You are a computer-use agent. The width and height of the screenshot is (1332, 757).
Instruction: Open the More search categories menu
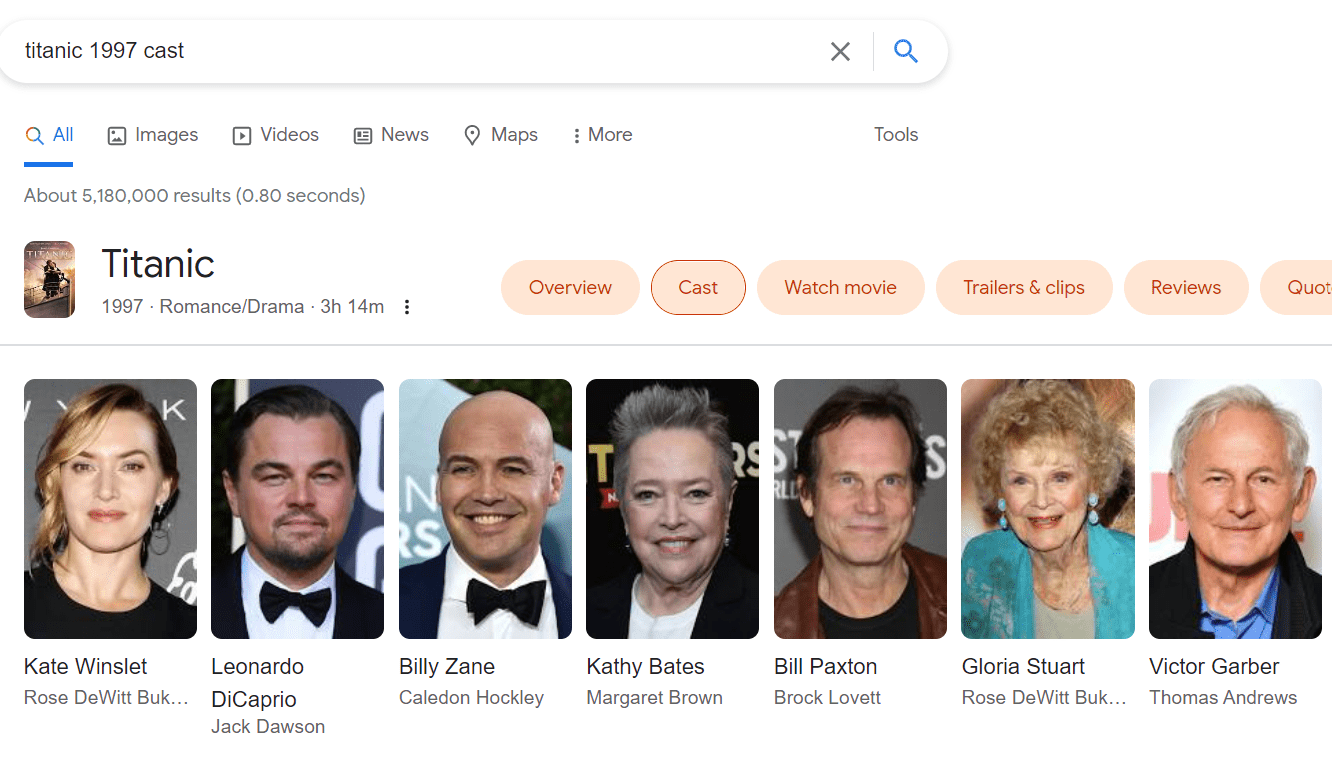tap(601, 134)
